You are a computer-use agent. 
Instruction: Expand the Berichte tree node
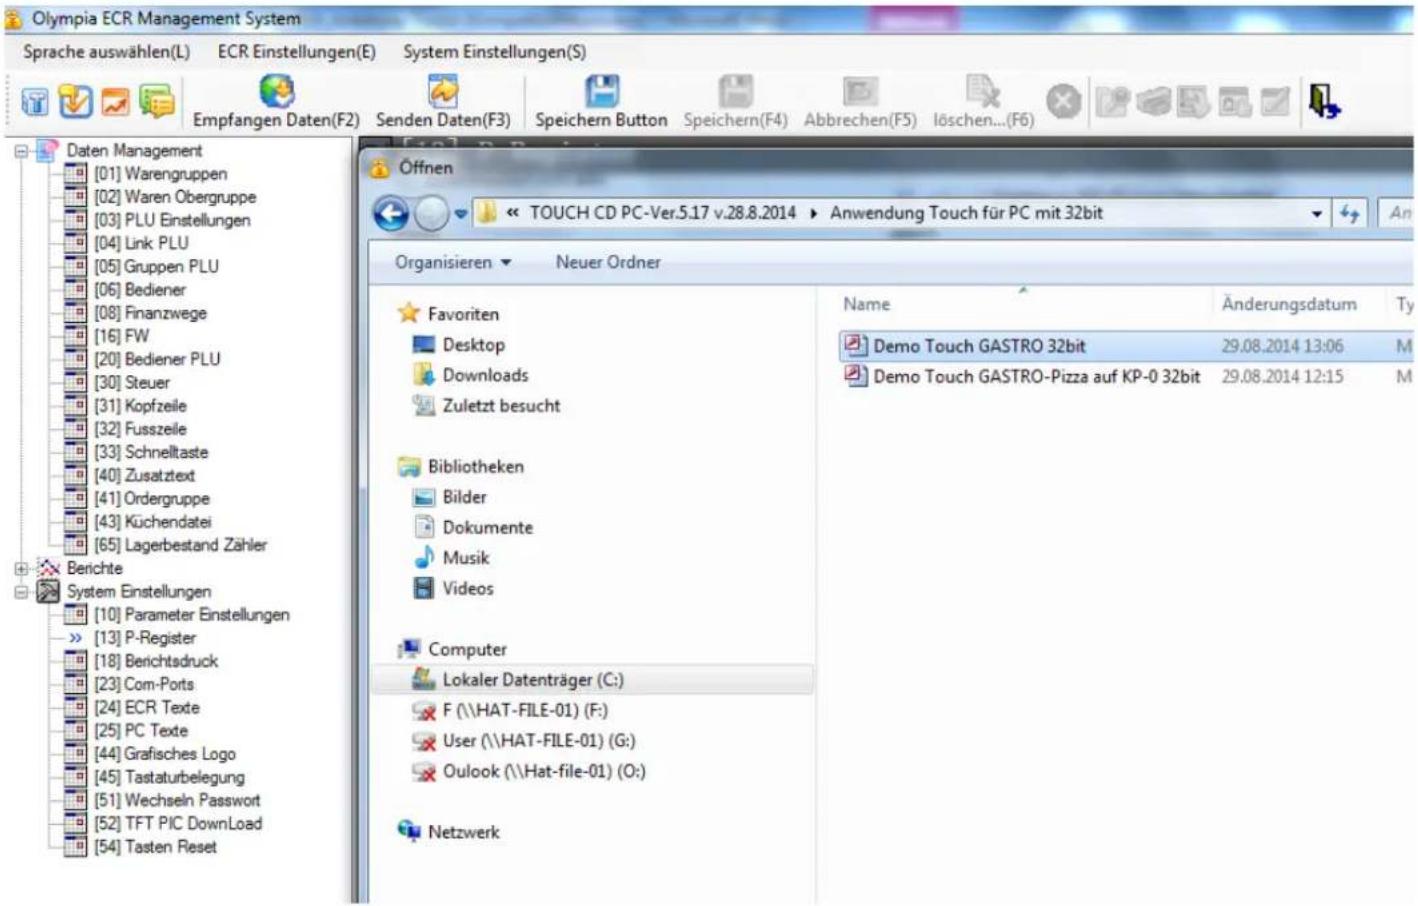20,569
